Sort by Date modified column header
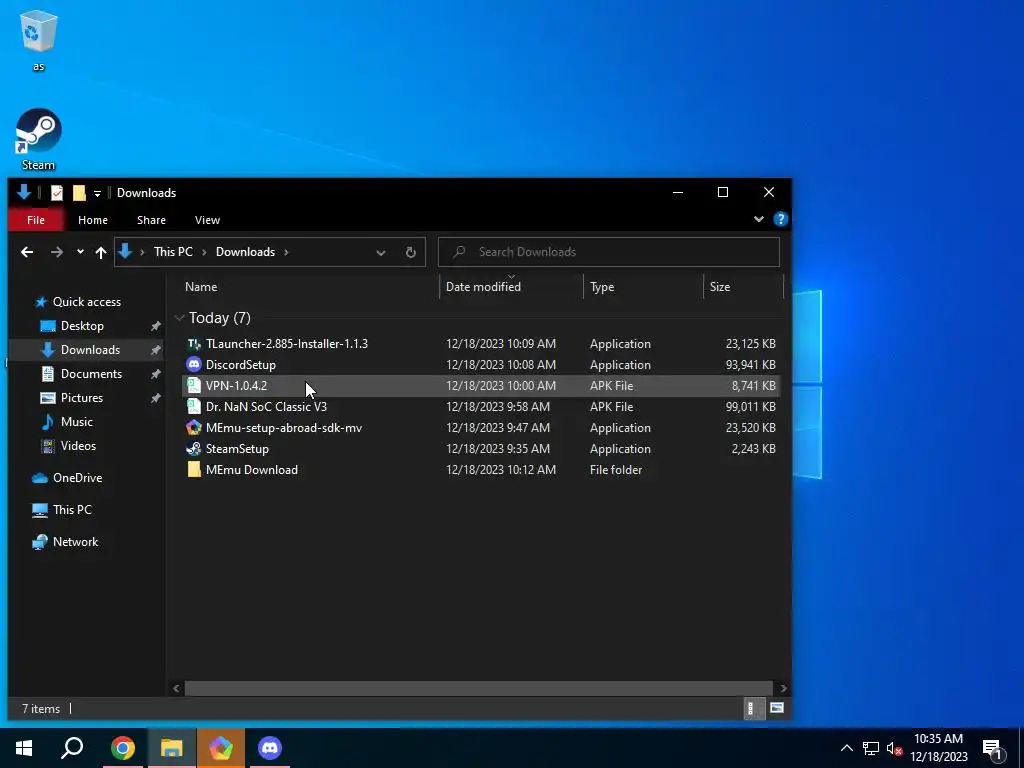The width and height of the screenshot is (1024, 768). 483,287
